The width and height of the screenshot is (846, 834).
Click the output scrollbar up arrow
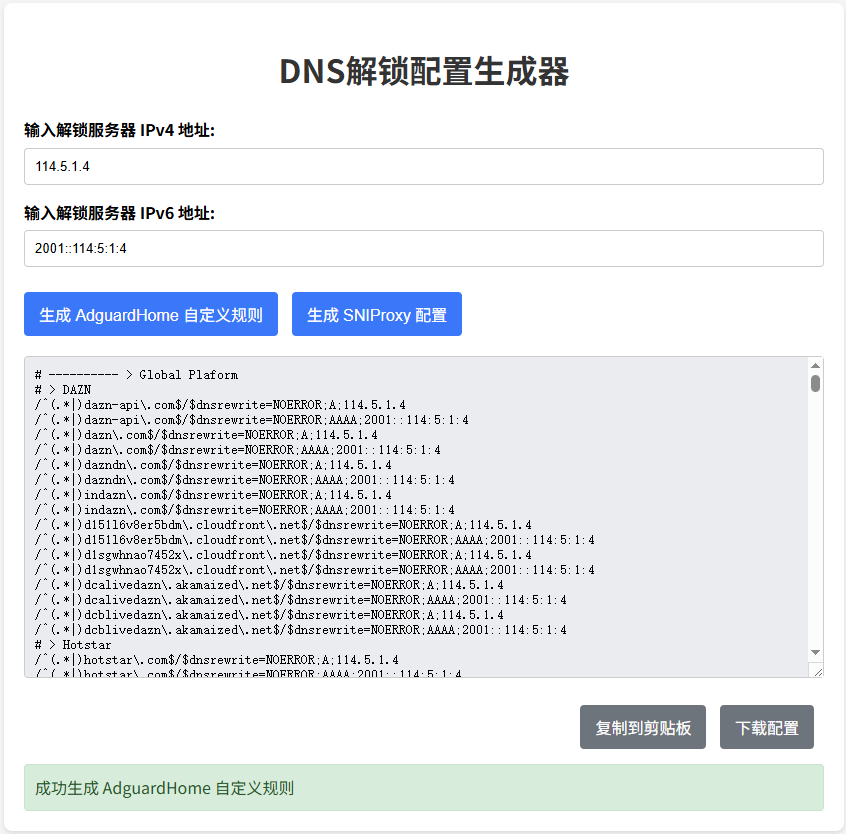click(x=815, y=366)
